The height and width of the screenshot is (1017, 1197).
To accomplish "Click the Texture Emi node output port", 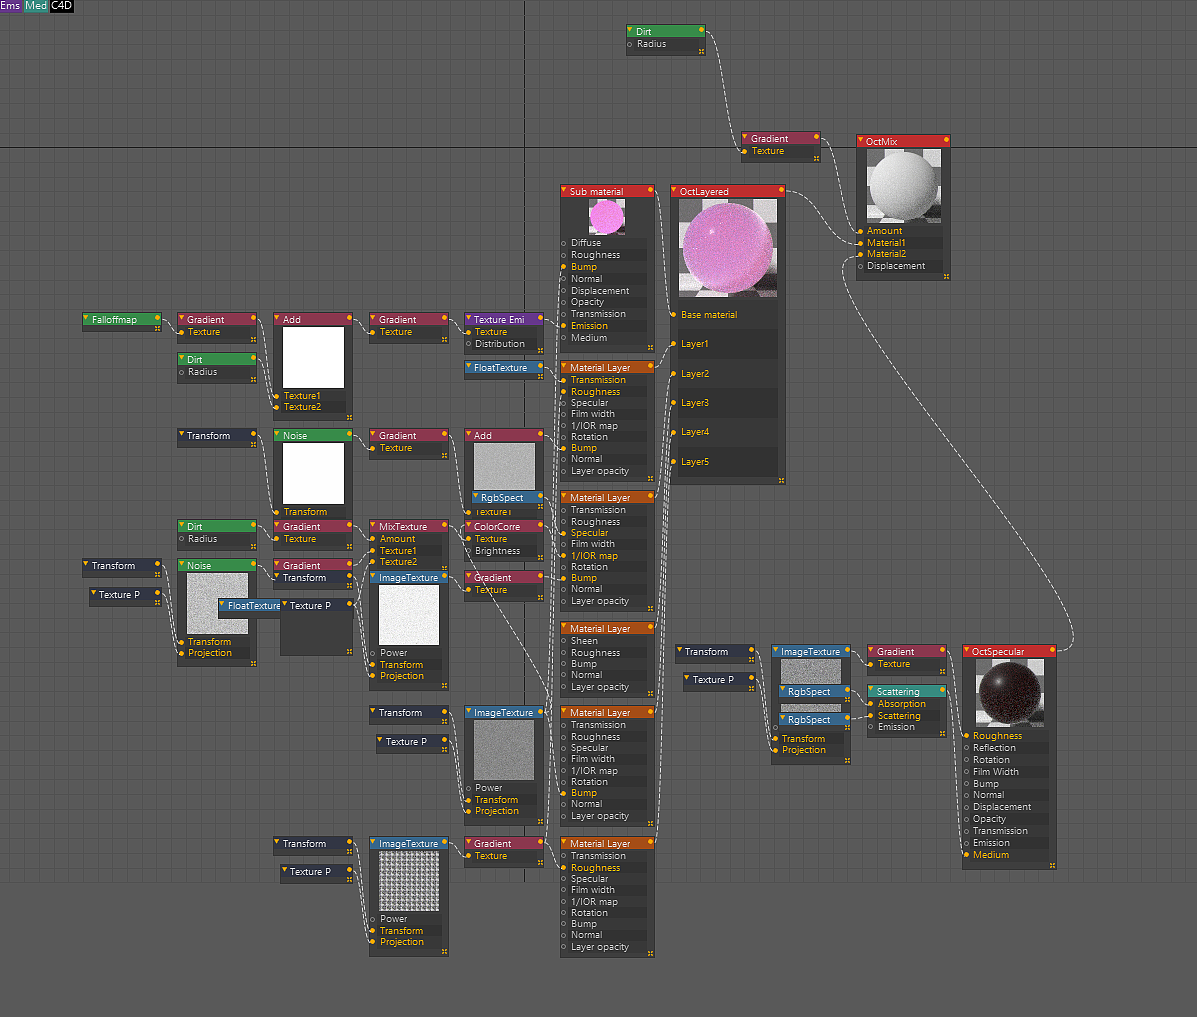I will click(540, 318).
